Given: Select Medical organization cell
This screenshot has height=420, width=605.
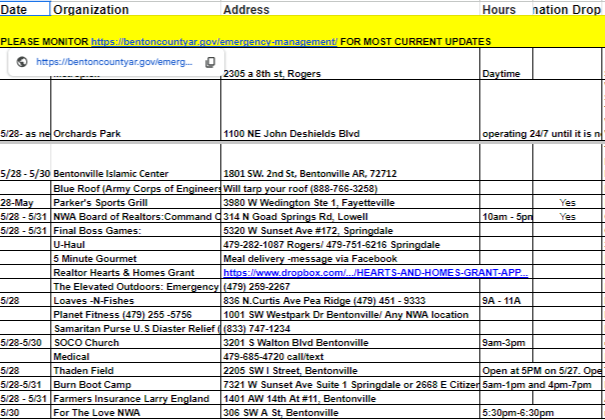Looking at the screenshot, I should coord(136,356).
